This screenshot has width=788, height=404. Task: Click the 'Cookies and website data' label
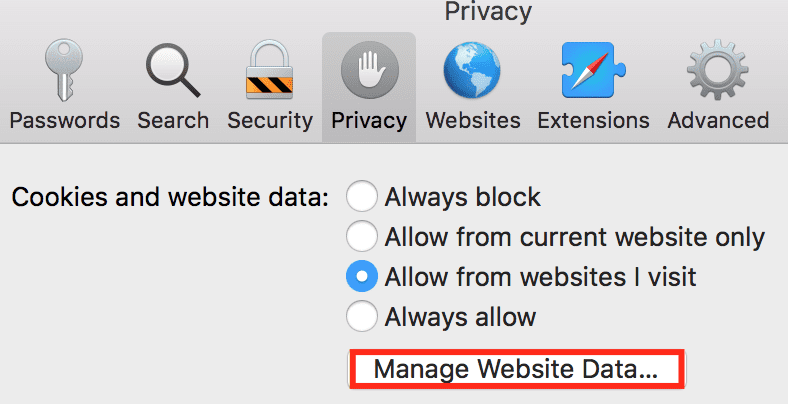[x=170, y=197]
